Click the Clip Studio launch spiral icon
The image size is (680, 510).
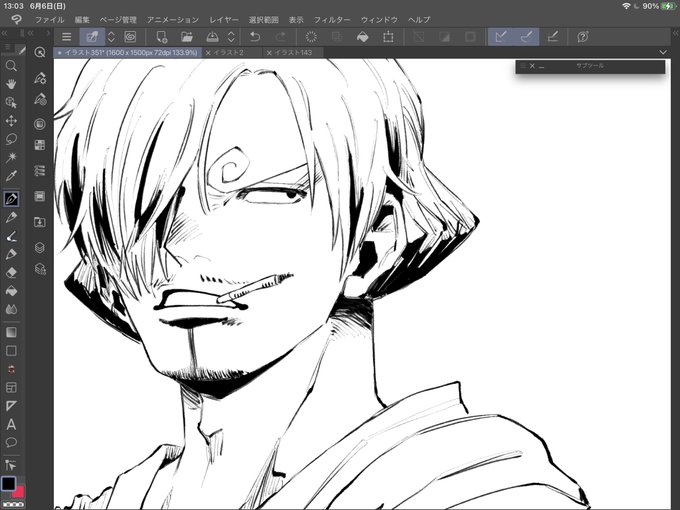[x=130, y=37]
